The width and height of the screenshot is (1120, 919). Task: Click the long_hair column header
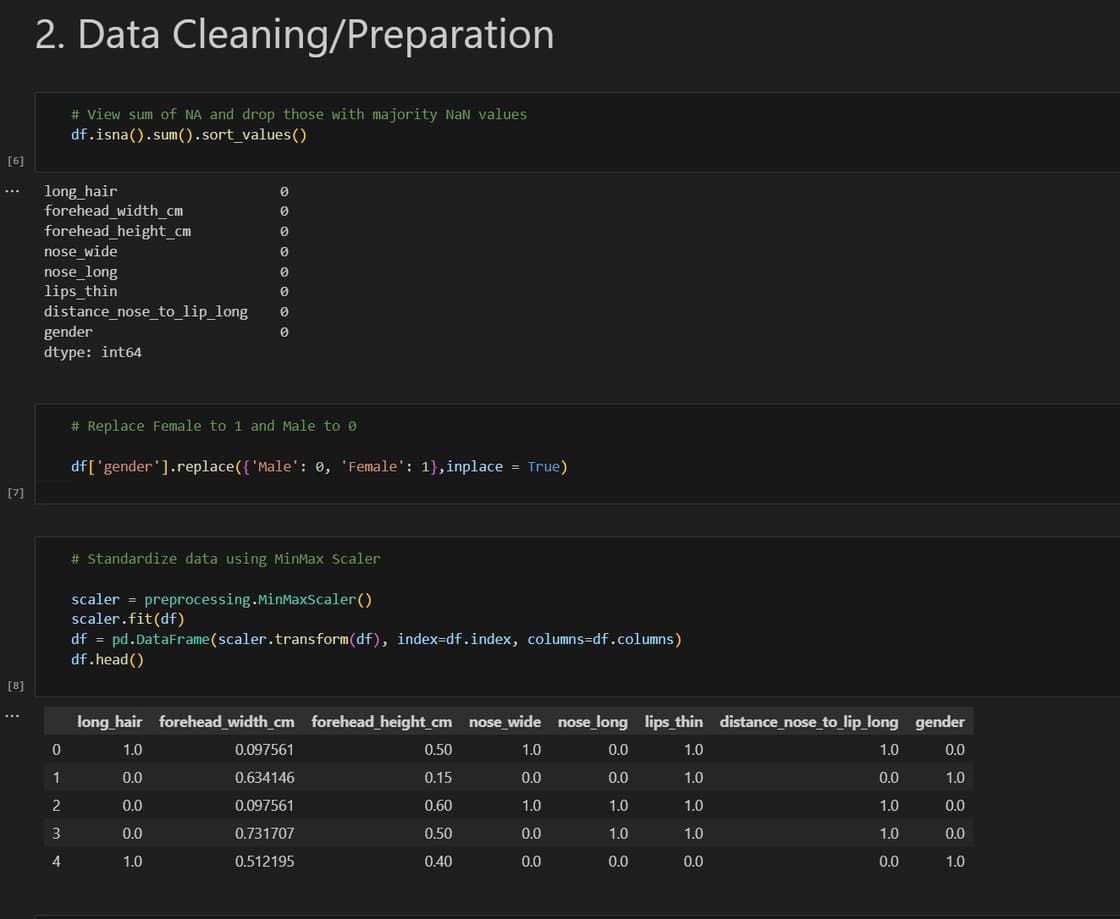coord(109,722)
